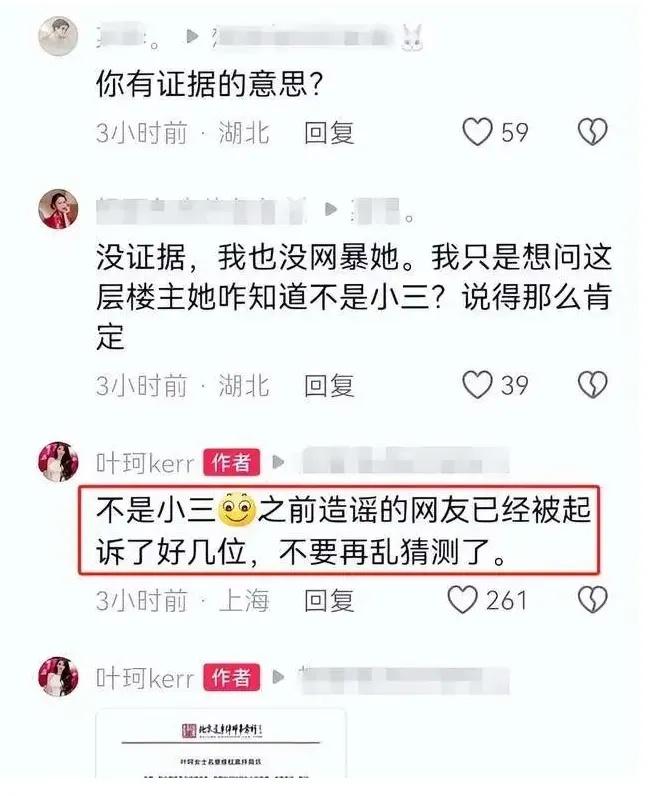648x796 pixels.
Task: Dislike the '你有证据的意思?' comment
Action: coord(593,132)
